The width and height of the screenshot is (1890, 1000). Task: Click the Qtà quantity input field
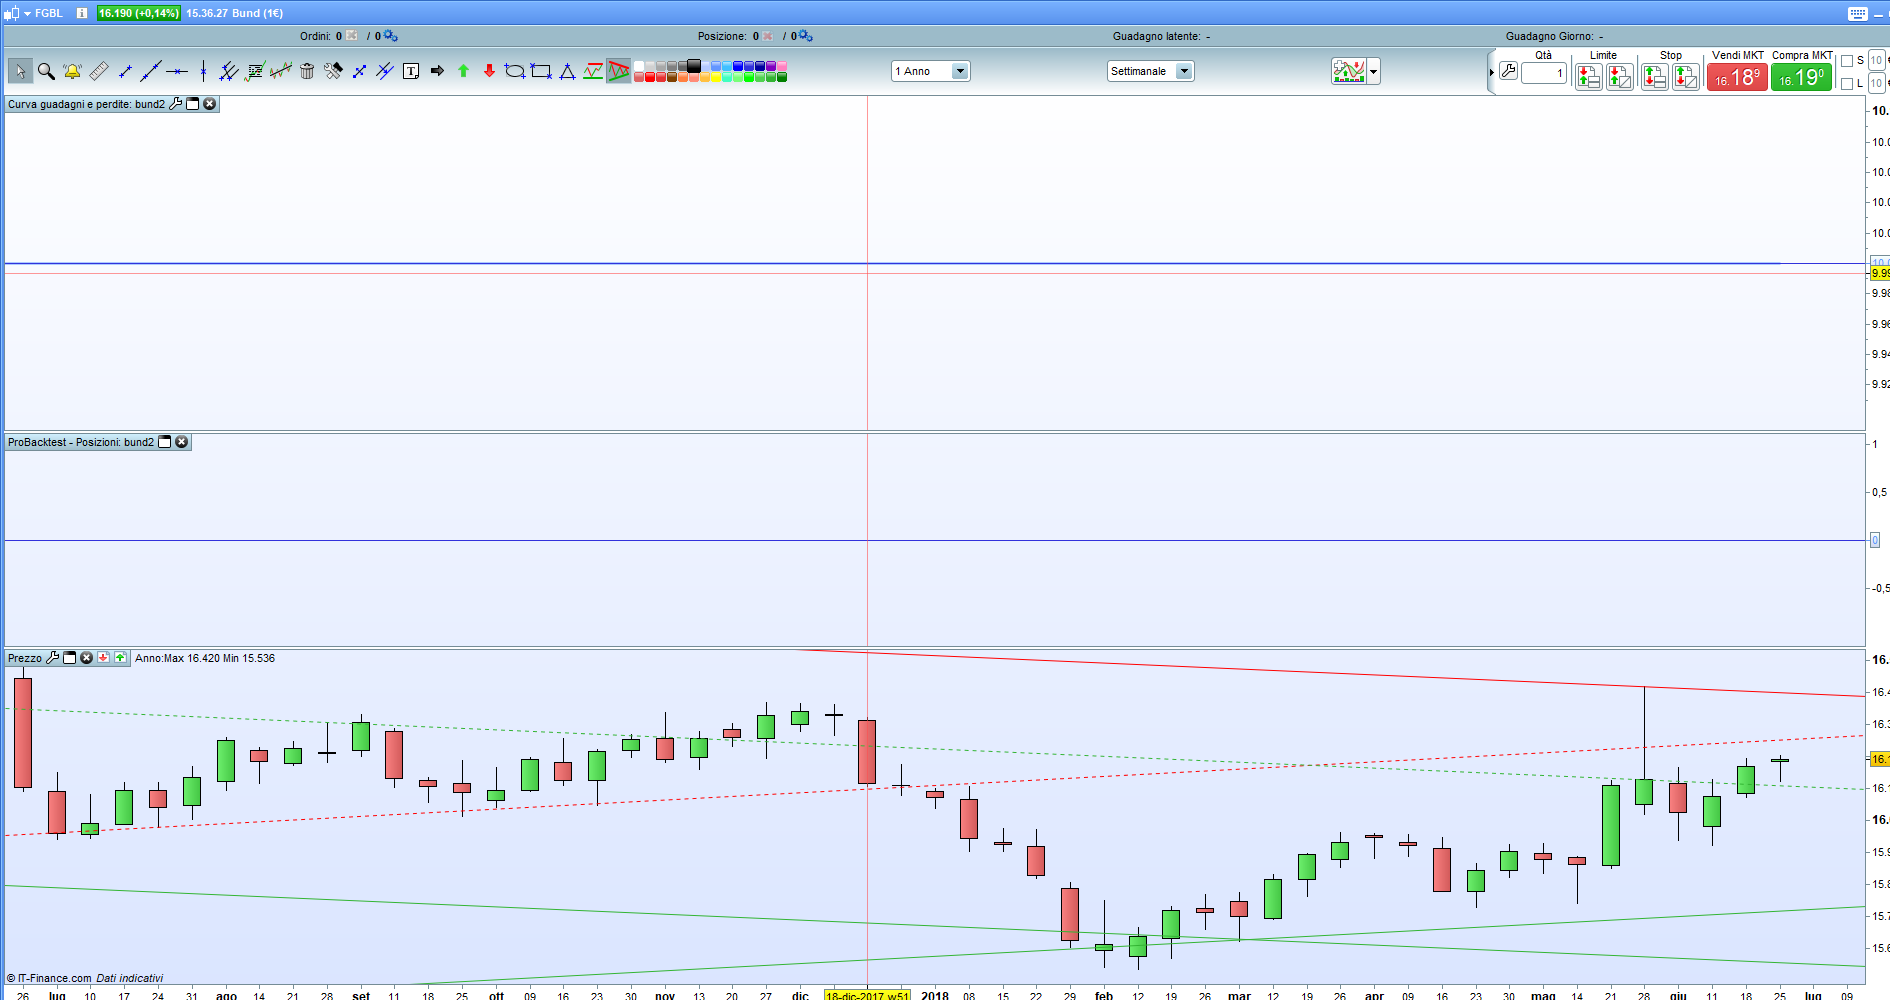1543,73
